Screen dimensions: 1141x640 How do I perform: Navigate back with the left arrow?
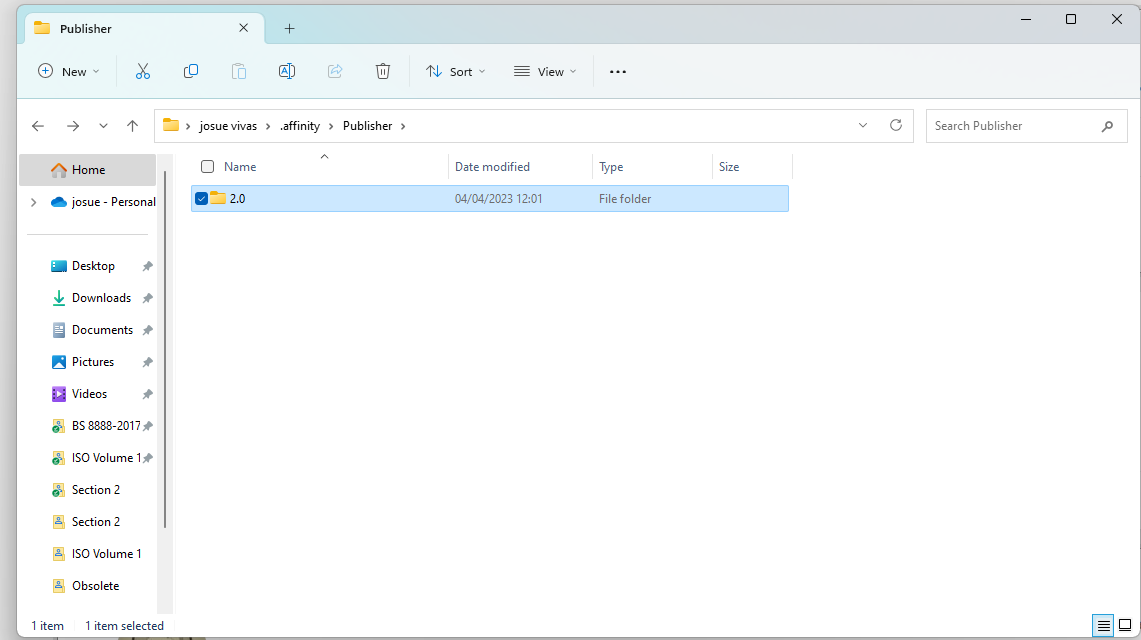(x=38, y=126)
